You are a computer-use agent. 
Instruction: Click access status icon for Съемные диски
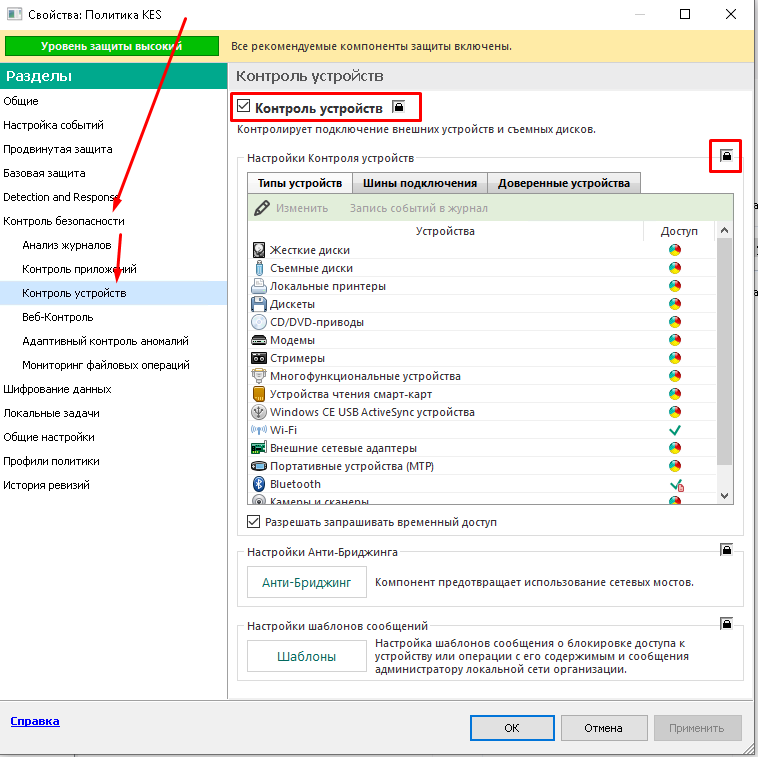pos(675,268)
